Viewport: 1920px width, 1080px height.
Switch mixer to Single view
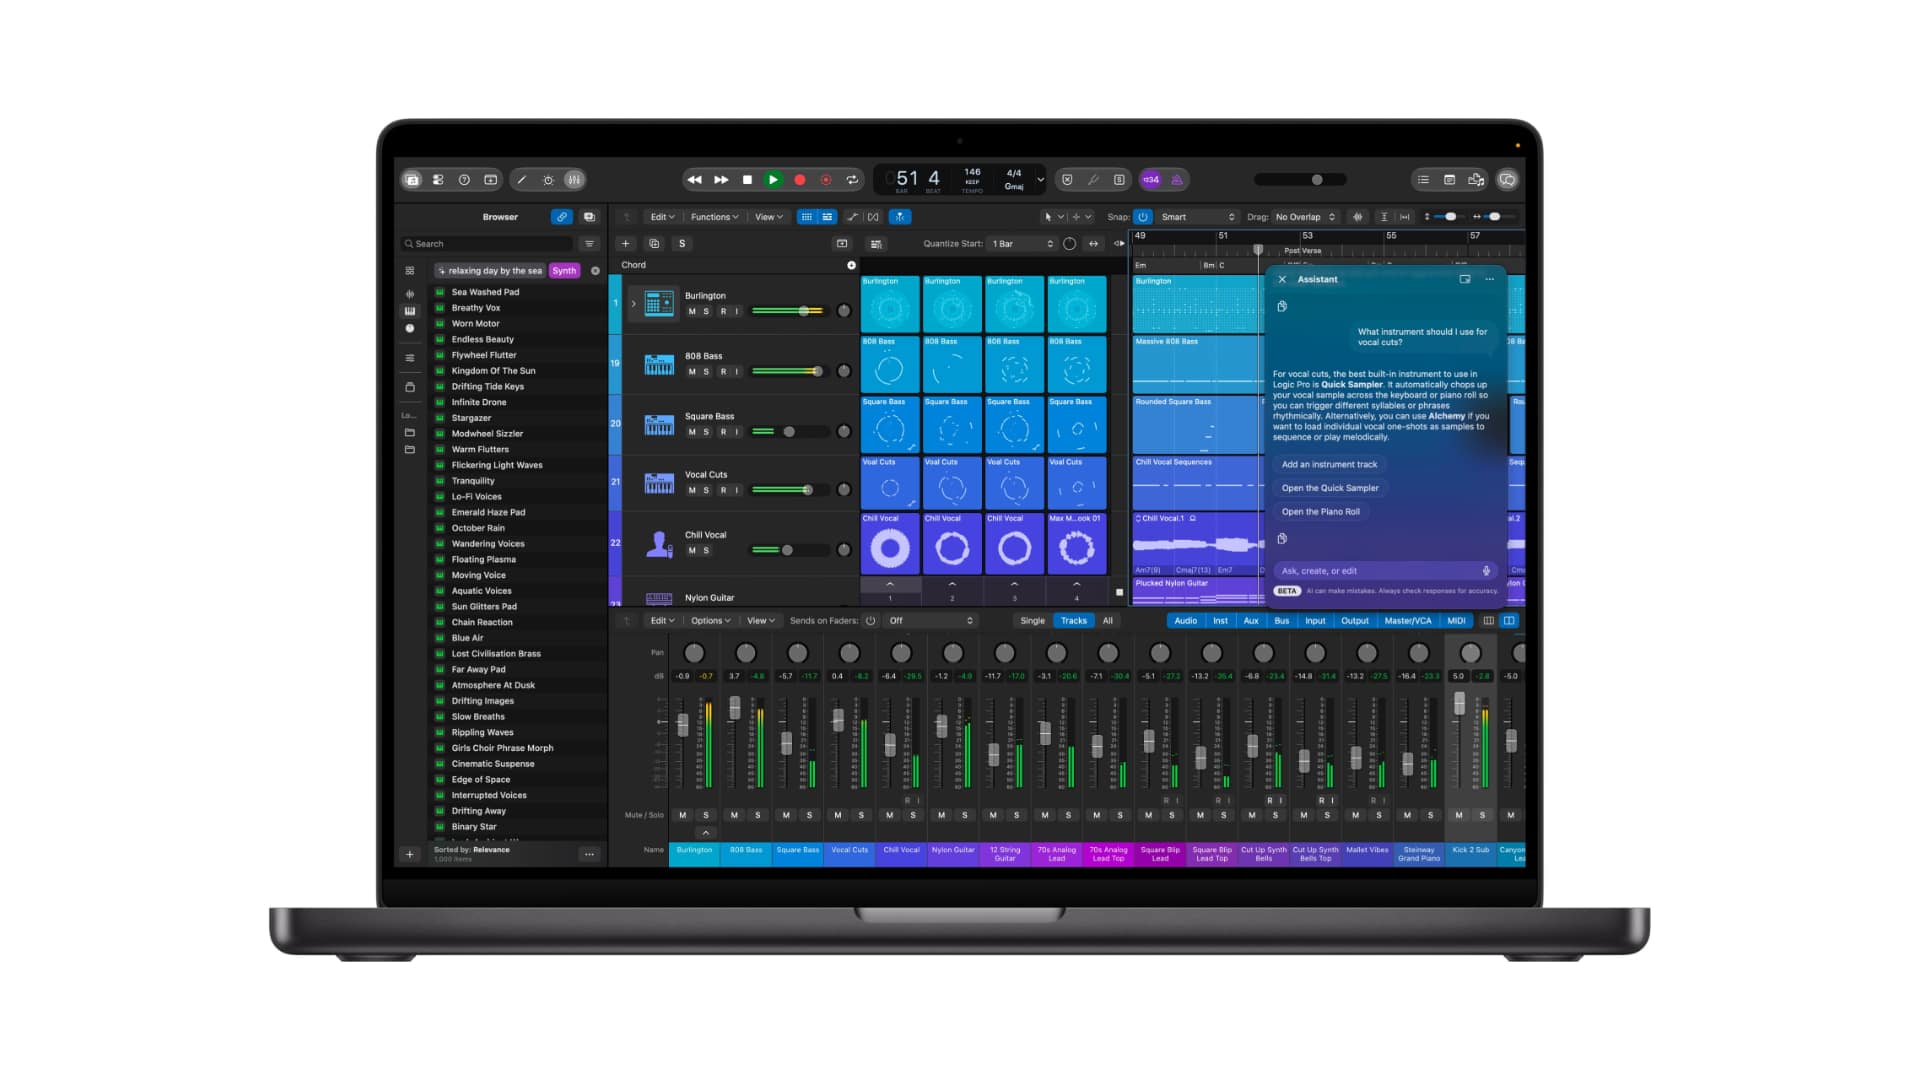point(1032,621)
